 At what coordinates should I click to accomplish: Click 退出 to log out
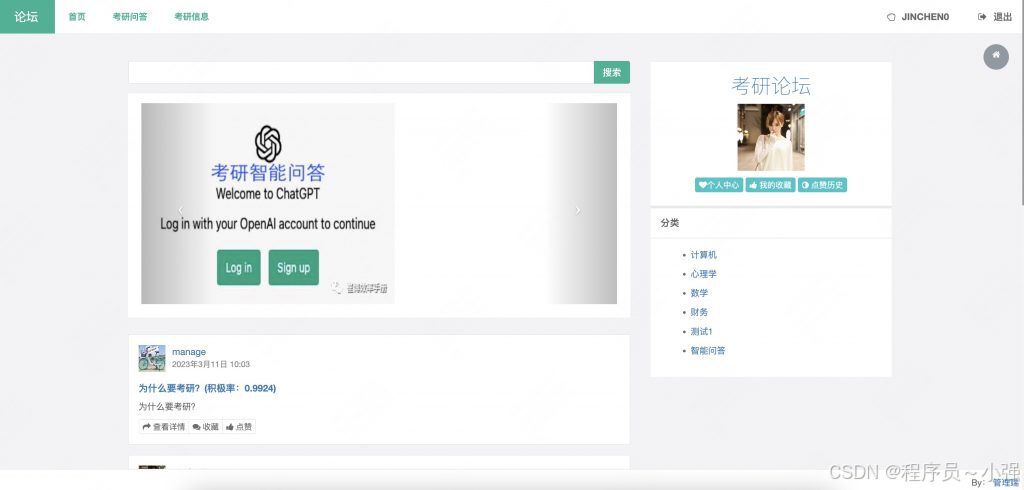click(995, 17)
